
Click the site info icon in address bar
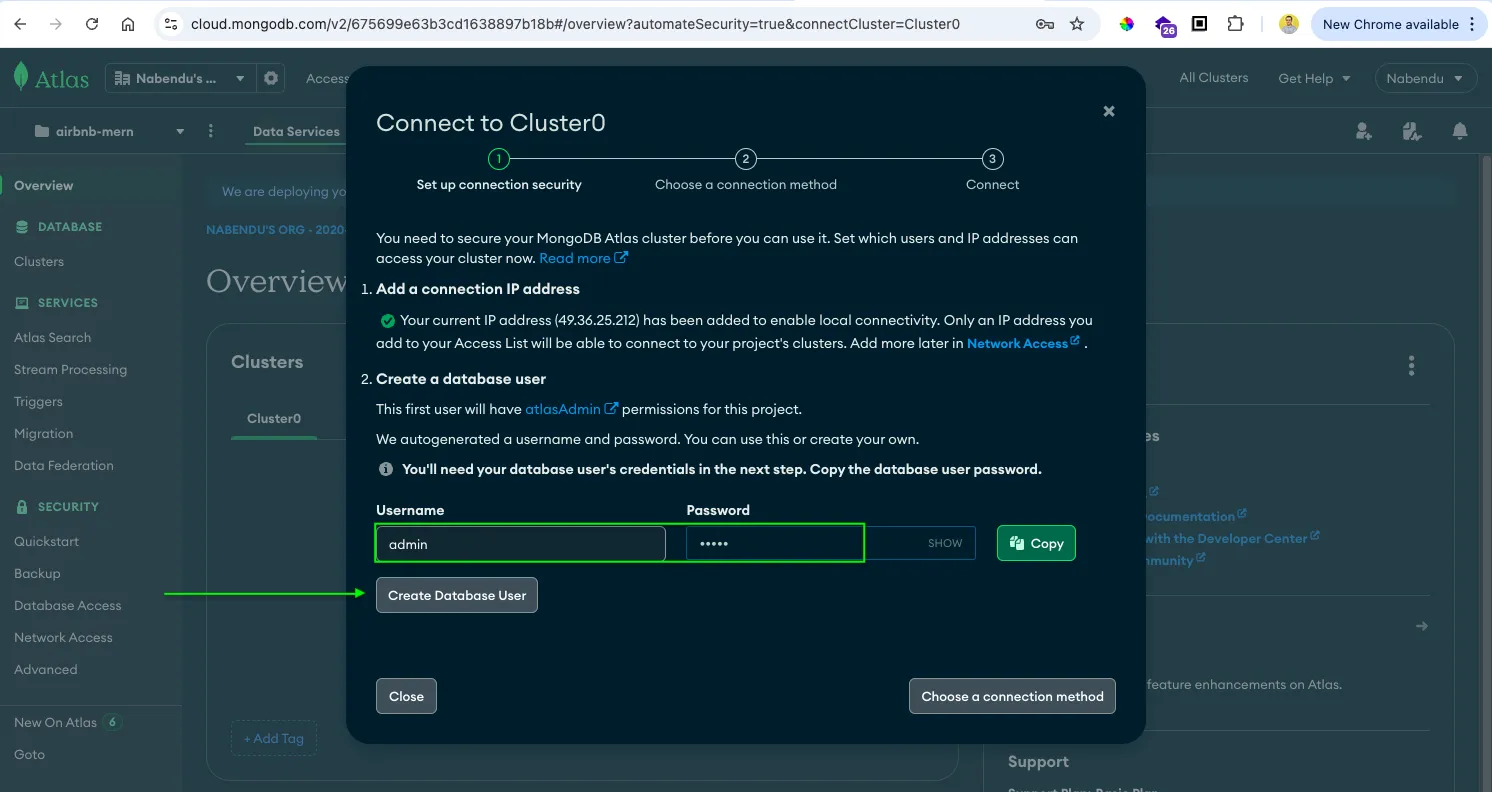click(x=171, y=24)
